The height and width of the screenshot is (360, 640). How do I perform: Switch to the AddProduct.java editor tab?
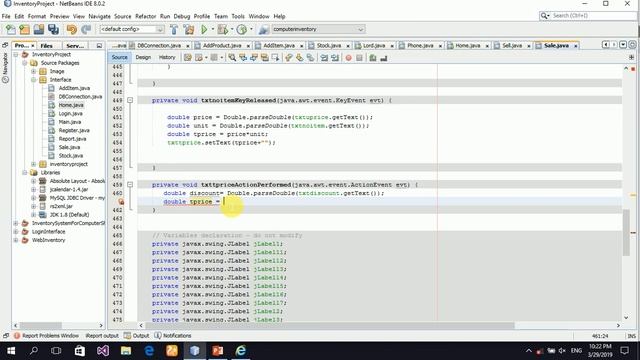221,46
